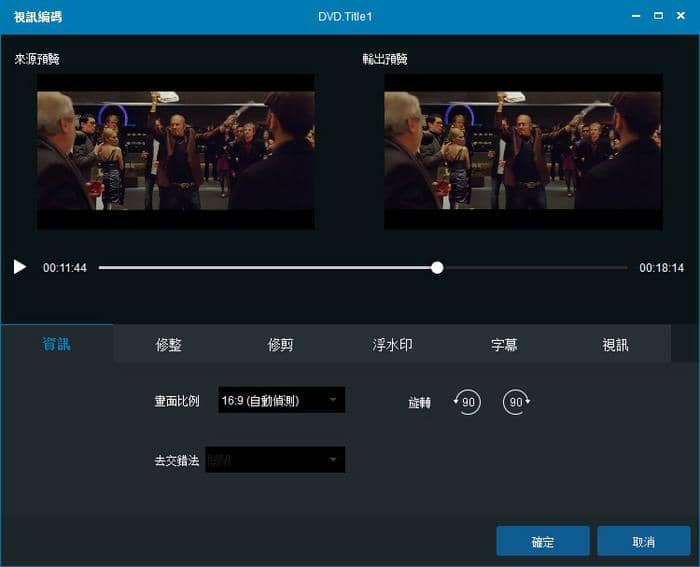Switch to the 修剪 tab
The image size is (700, 567).
click(280, 345)
